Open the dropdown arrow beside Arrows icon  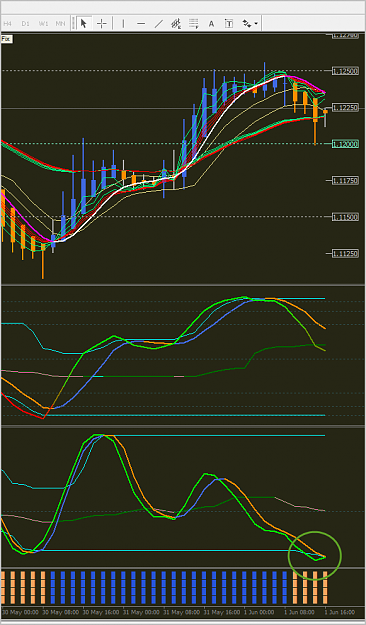click(256, 24)
